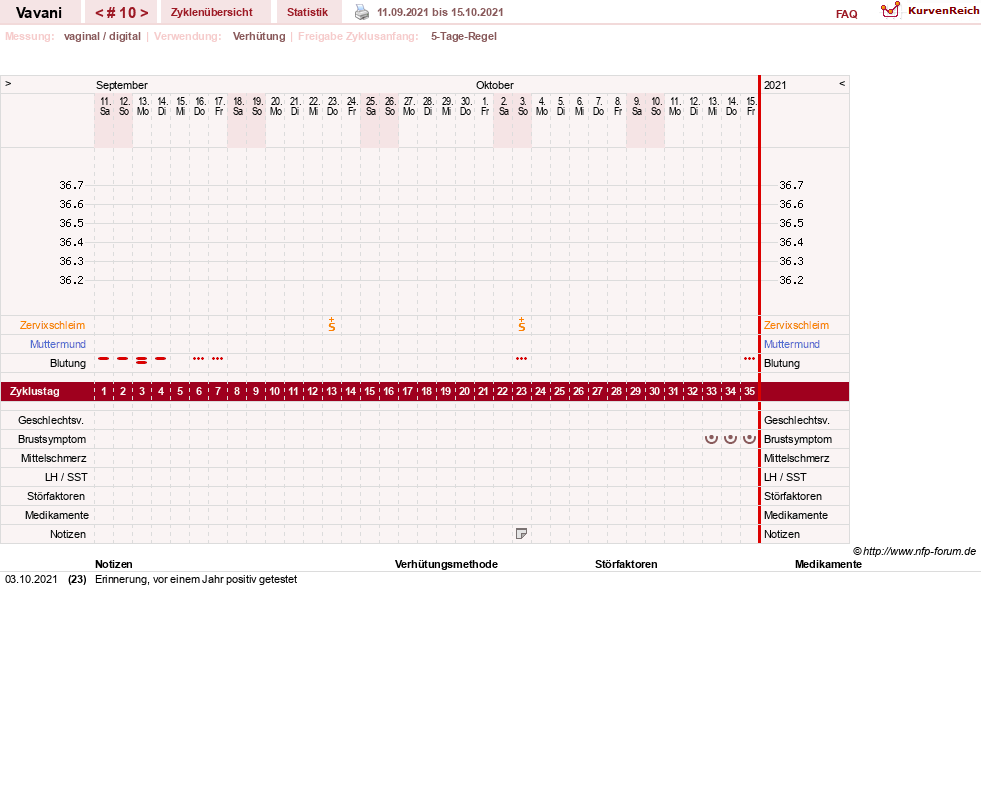Click the spotting dots on day 35
Screen dimensions: 981x803
[749, 359]
